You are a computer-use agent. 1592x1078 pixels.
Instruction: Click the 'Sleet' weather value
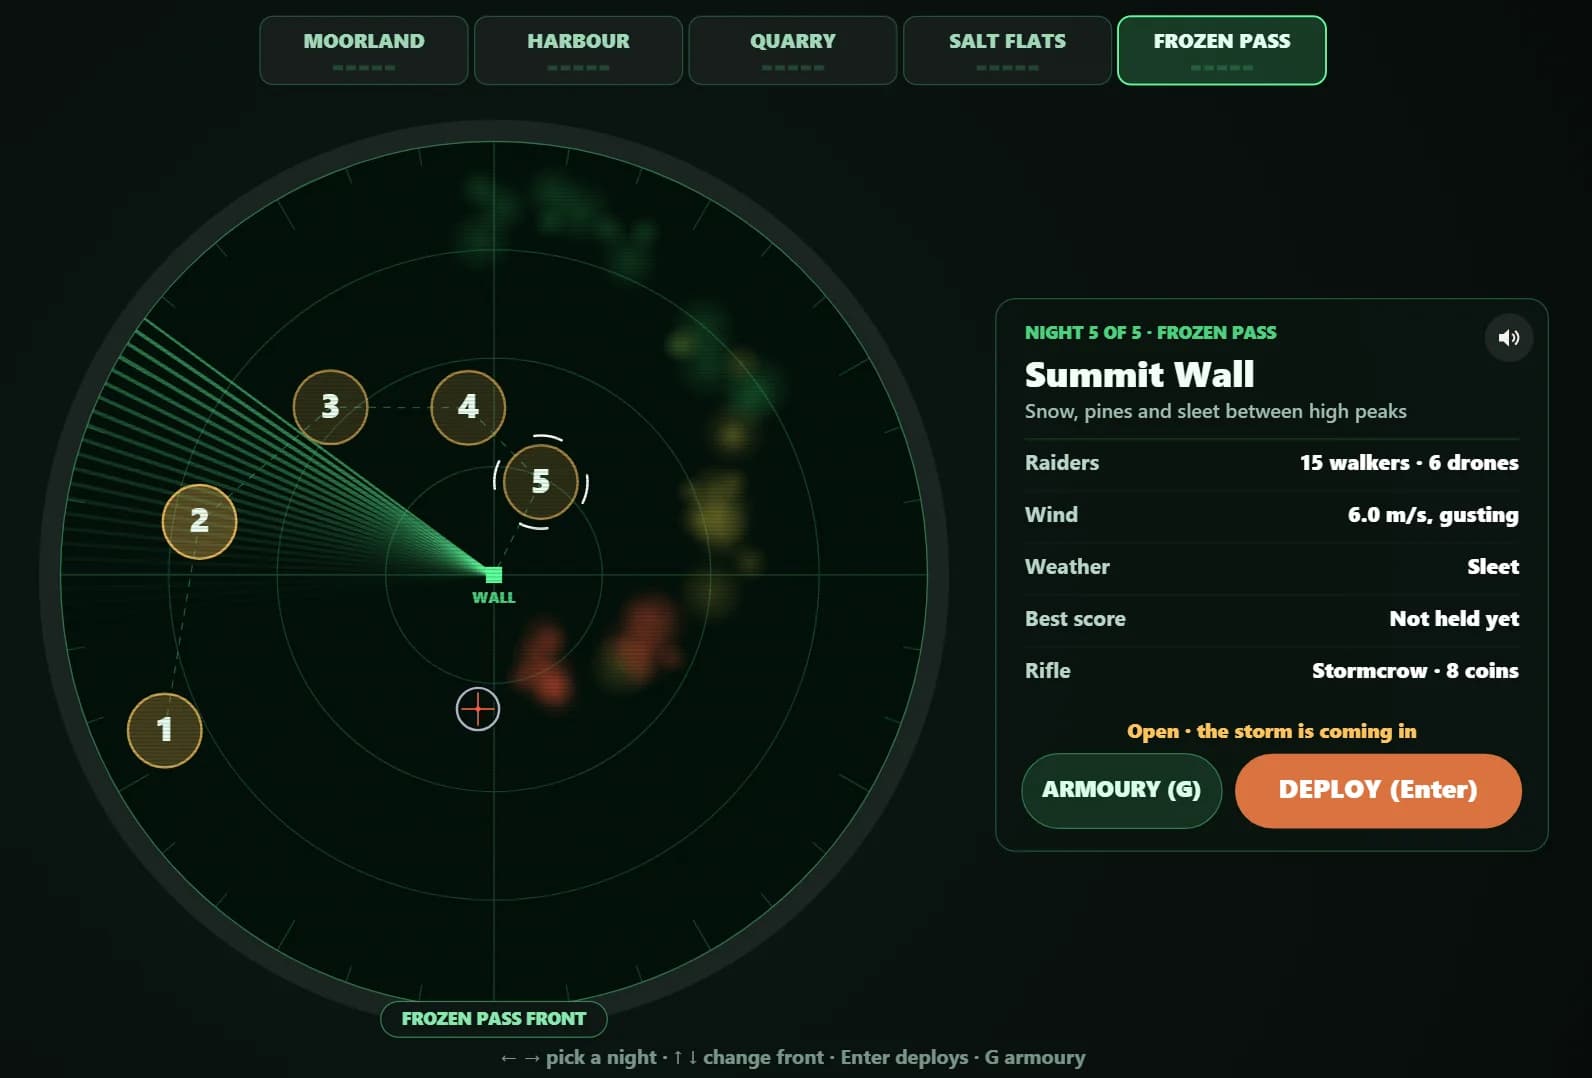click(1492, 567)
